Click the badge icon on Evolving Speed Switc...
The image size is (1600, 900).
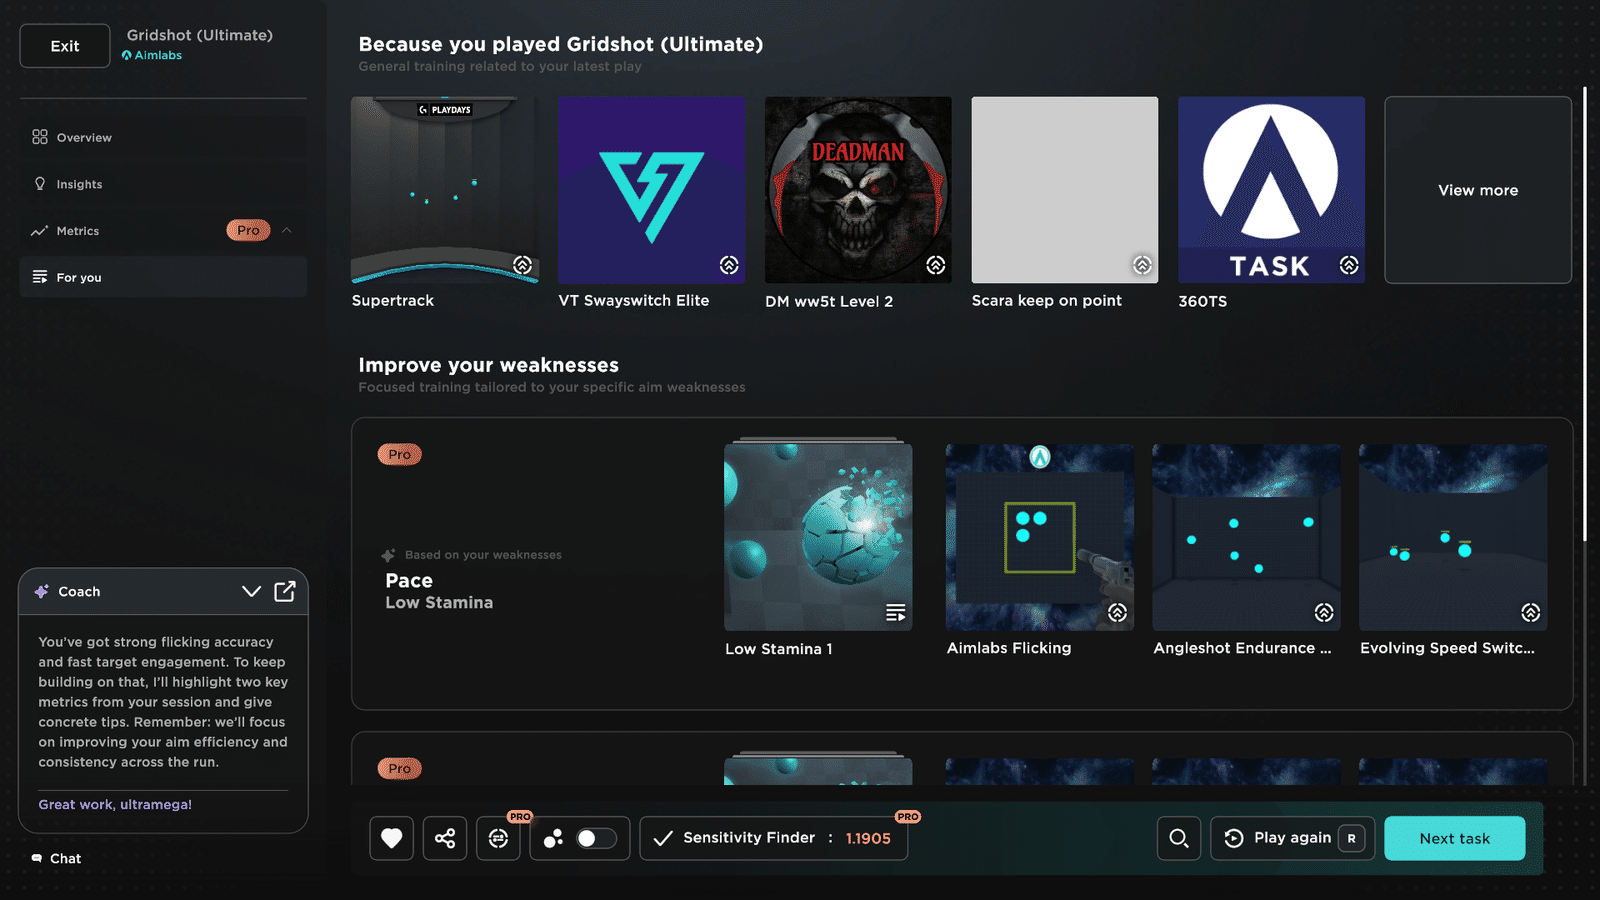(x=1531, y=612)
